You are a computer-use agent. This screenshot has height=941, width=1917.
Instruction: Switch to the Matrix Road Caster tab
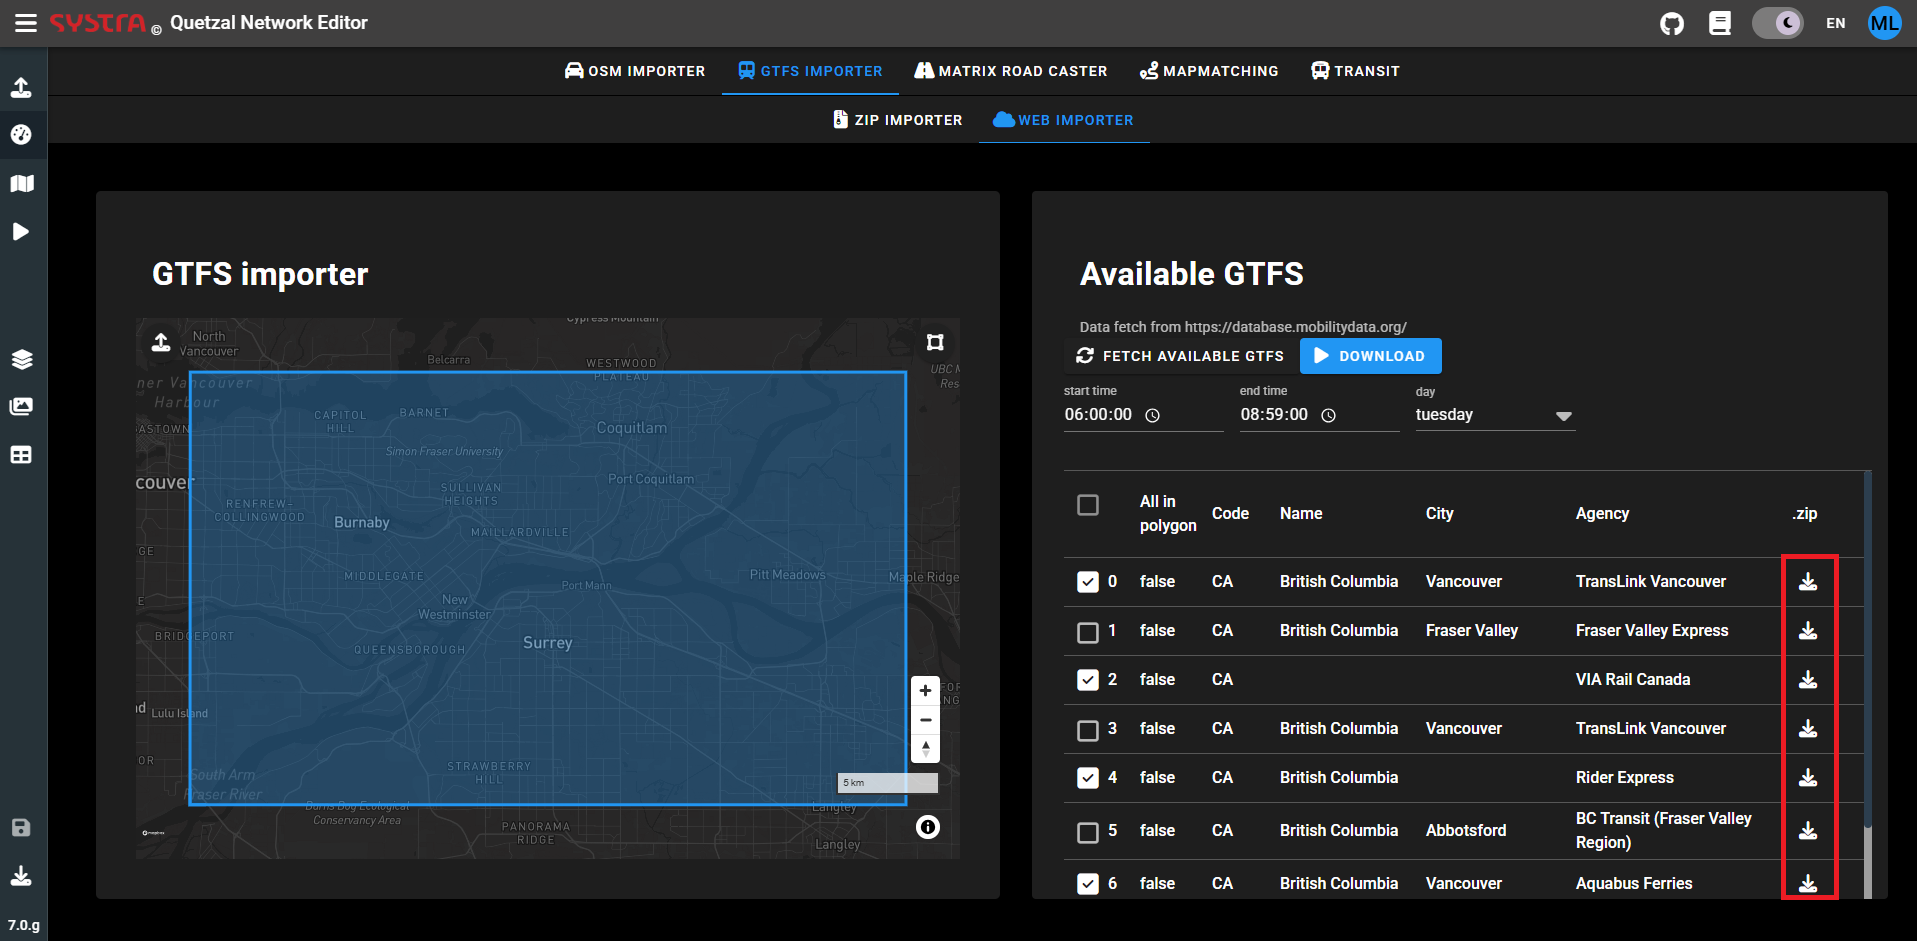1011,71
